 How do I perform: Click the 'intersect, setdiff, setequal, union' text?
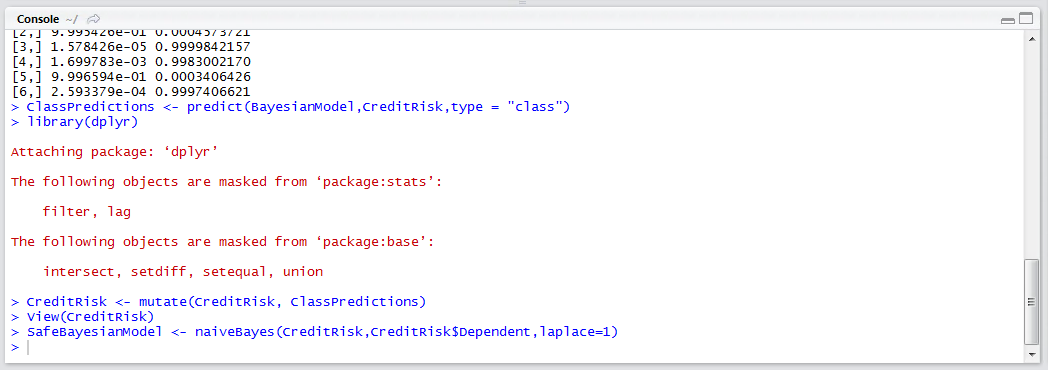[x=183, y=272]
